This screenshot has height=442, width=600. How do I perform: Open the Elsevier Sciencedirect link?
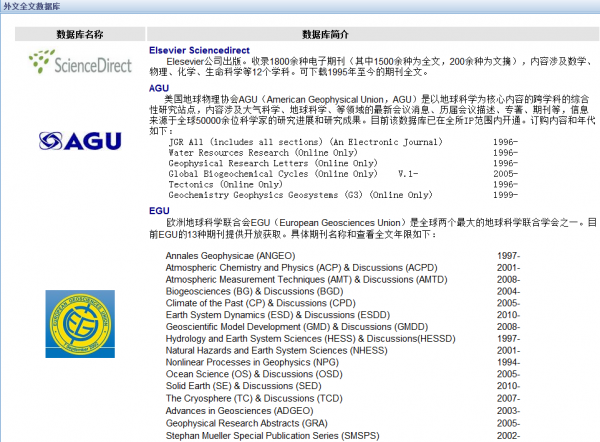point(199,50)
